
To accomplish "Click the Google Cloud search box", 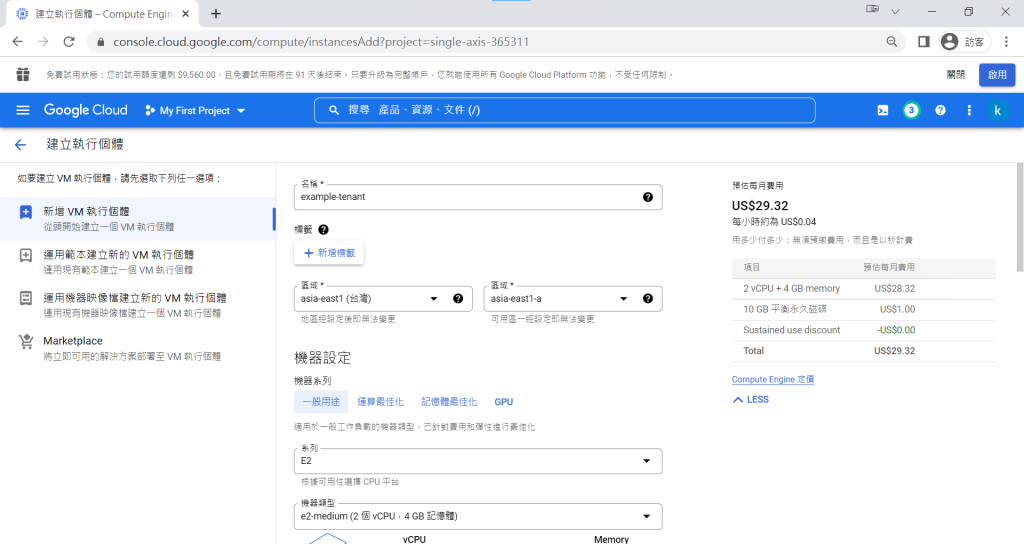I will coord(564,110).
